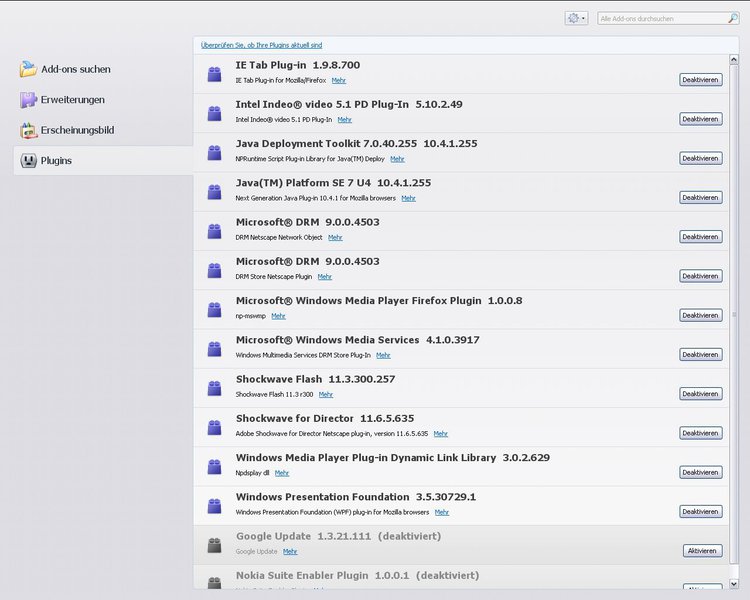
Task: Open Mehr link for IE Tab Plug-in
Action: tap(339, 80)
